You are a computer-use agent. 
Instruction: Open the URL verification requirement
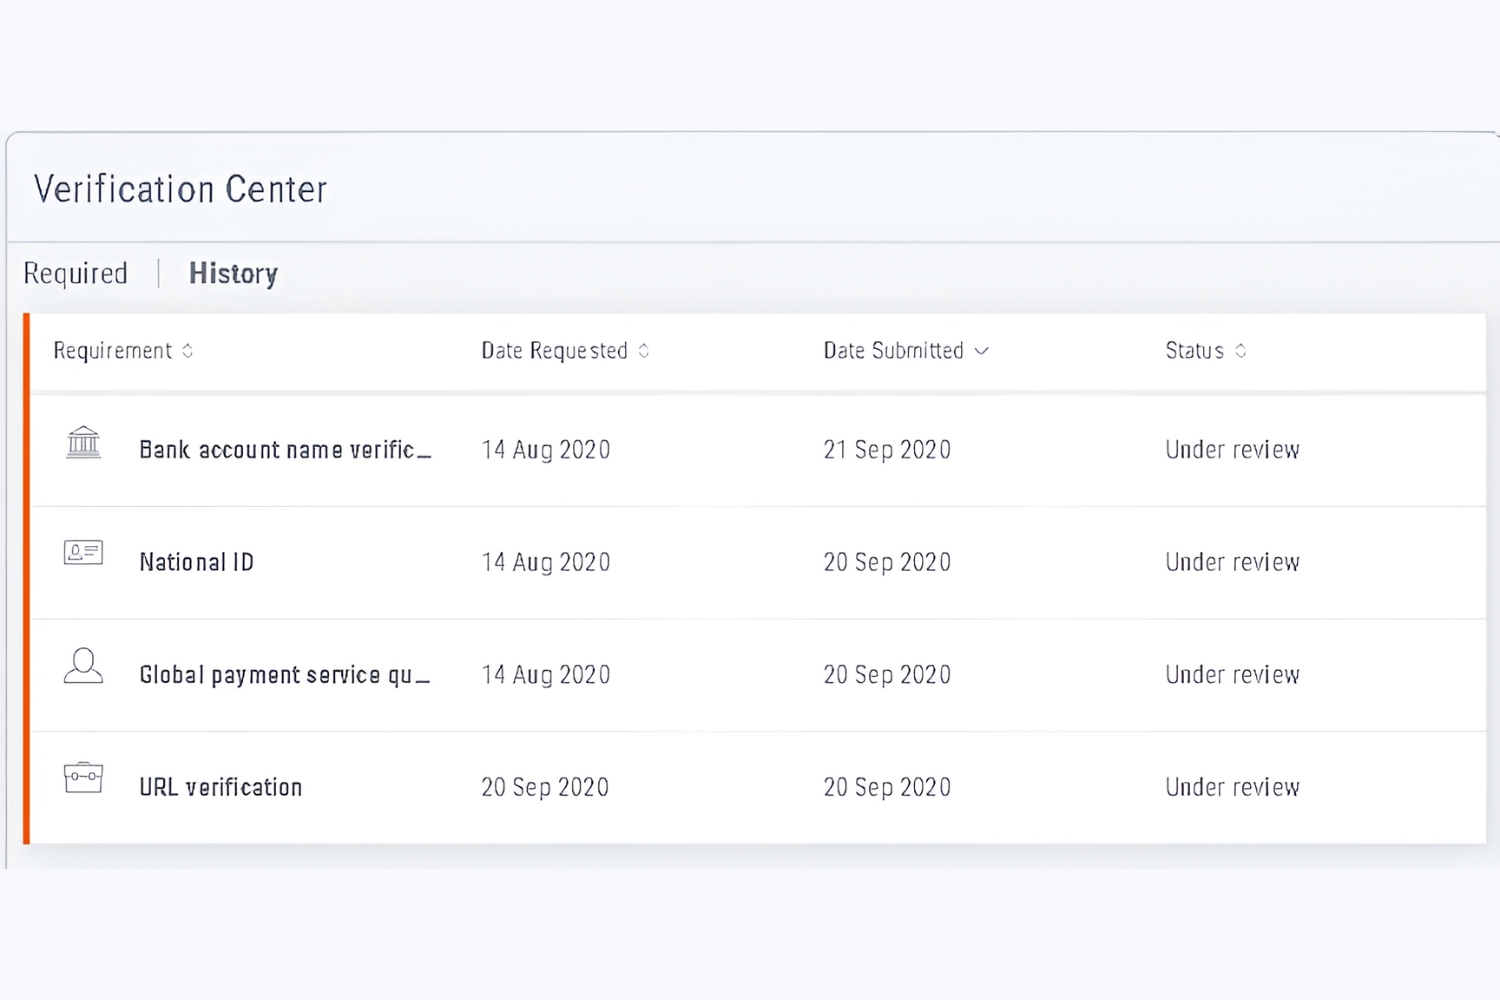221,788
